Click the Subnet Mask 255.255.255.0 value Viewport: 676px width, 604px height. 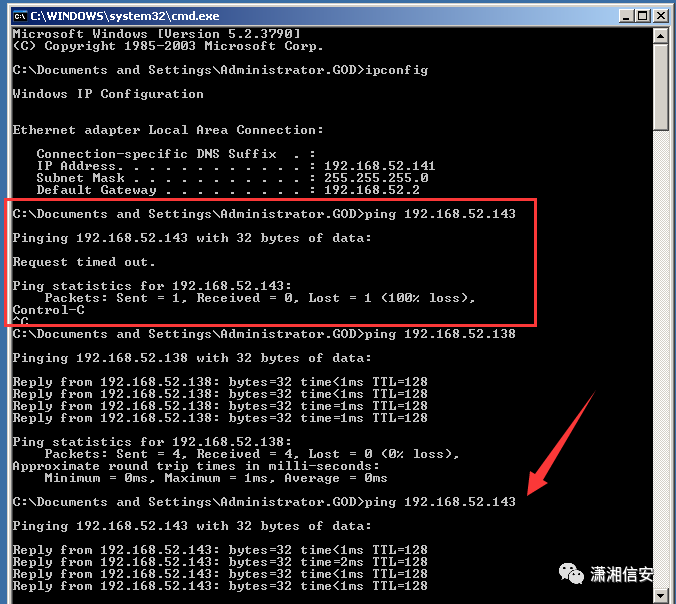(376, 178)
